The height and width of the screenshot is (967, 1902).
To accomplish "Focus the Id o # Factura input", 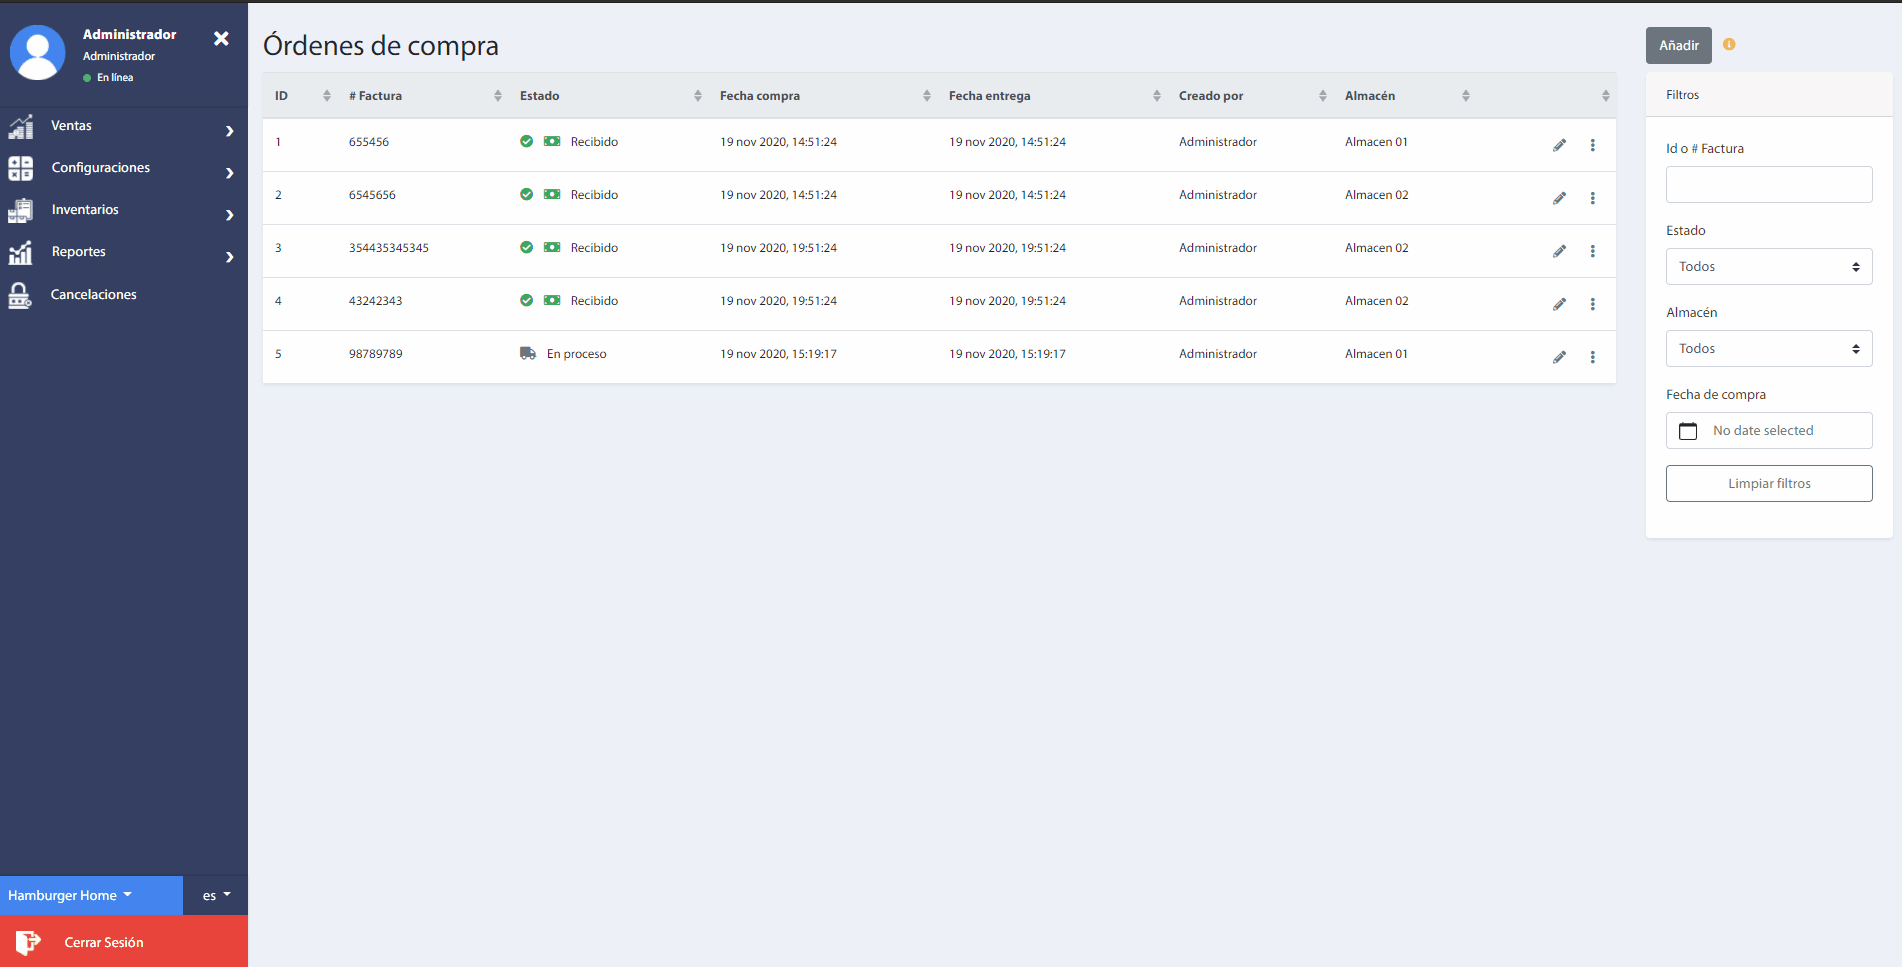I will coord(1768,185).
